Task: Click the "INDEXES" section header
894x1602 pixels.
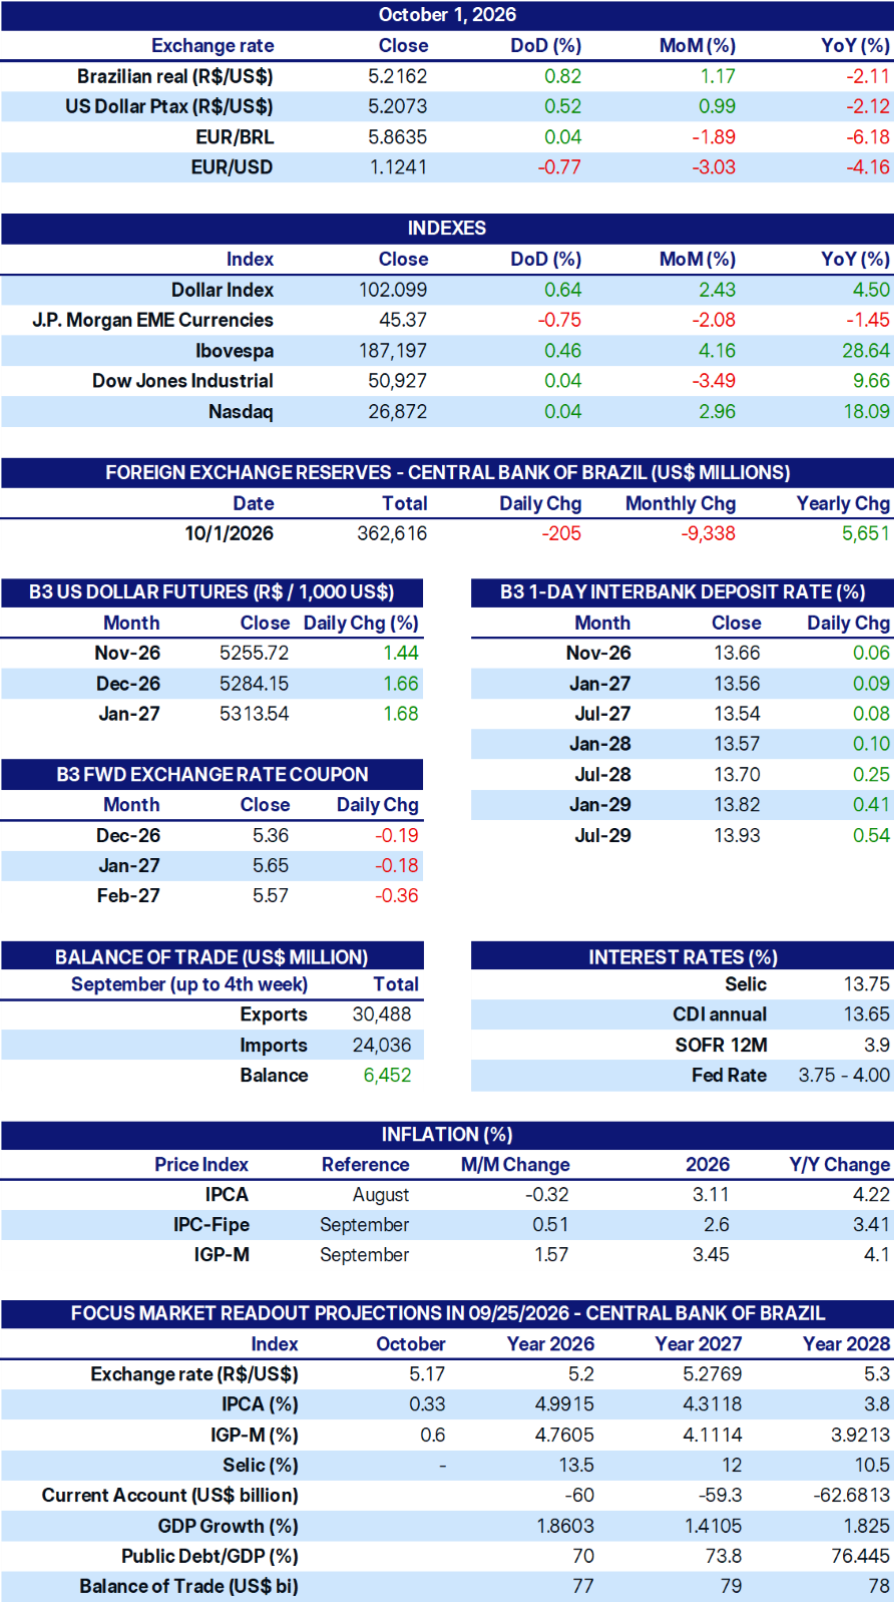Action: pyautogui.click(x=447, y=228)
